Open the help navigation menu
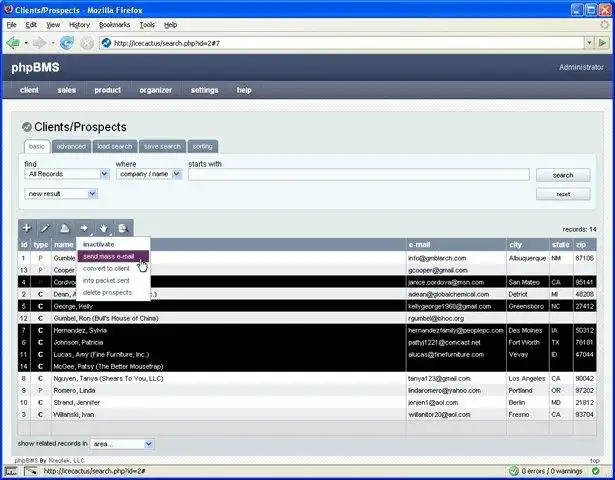Image resolution: width=615 pixels, height=480 pixels. click(244, 90)
